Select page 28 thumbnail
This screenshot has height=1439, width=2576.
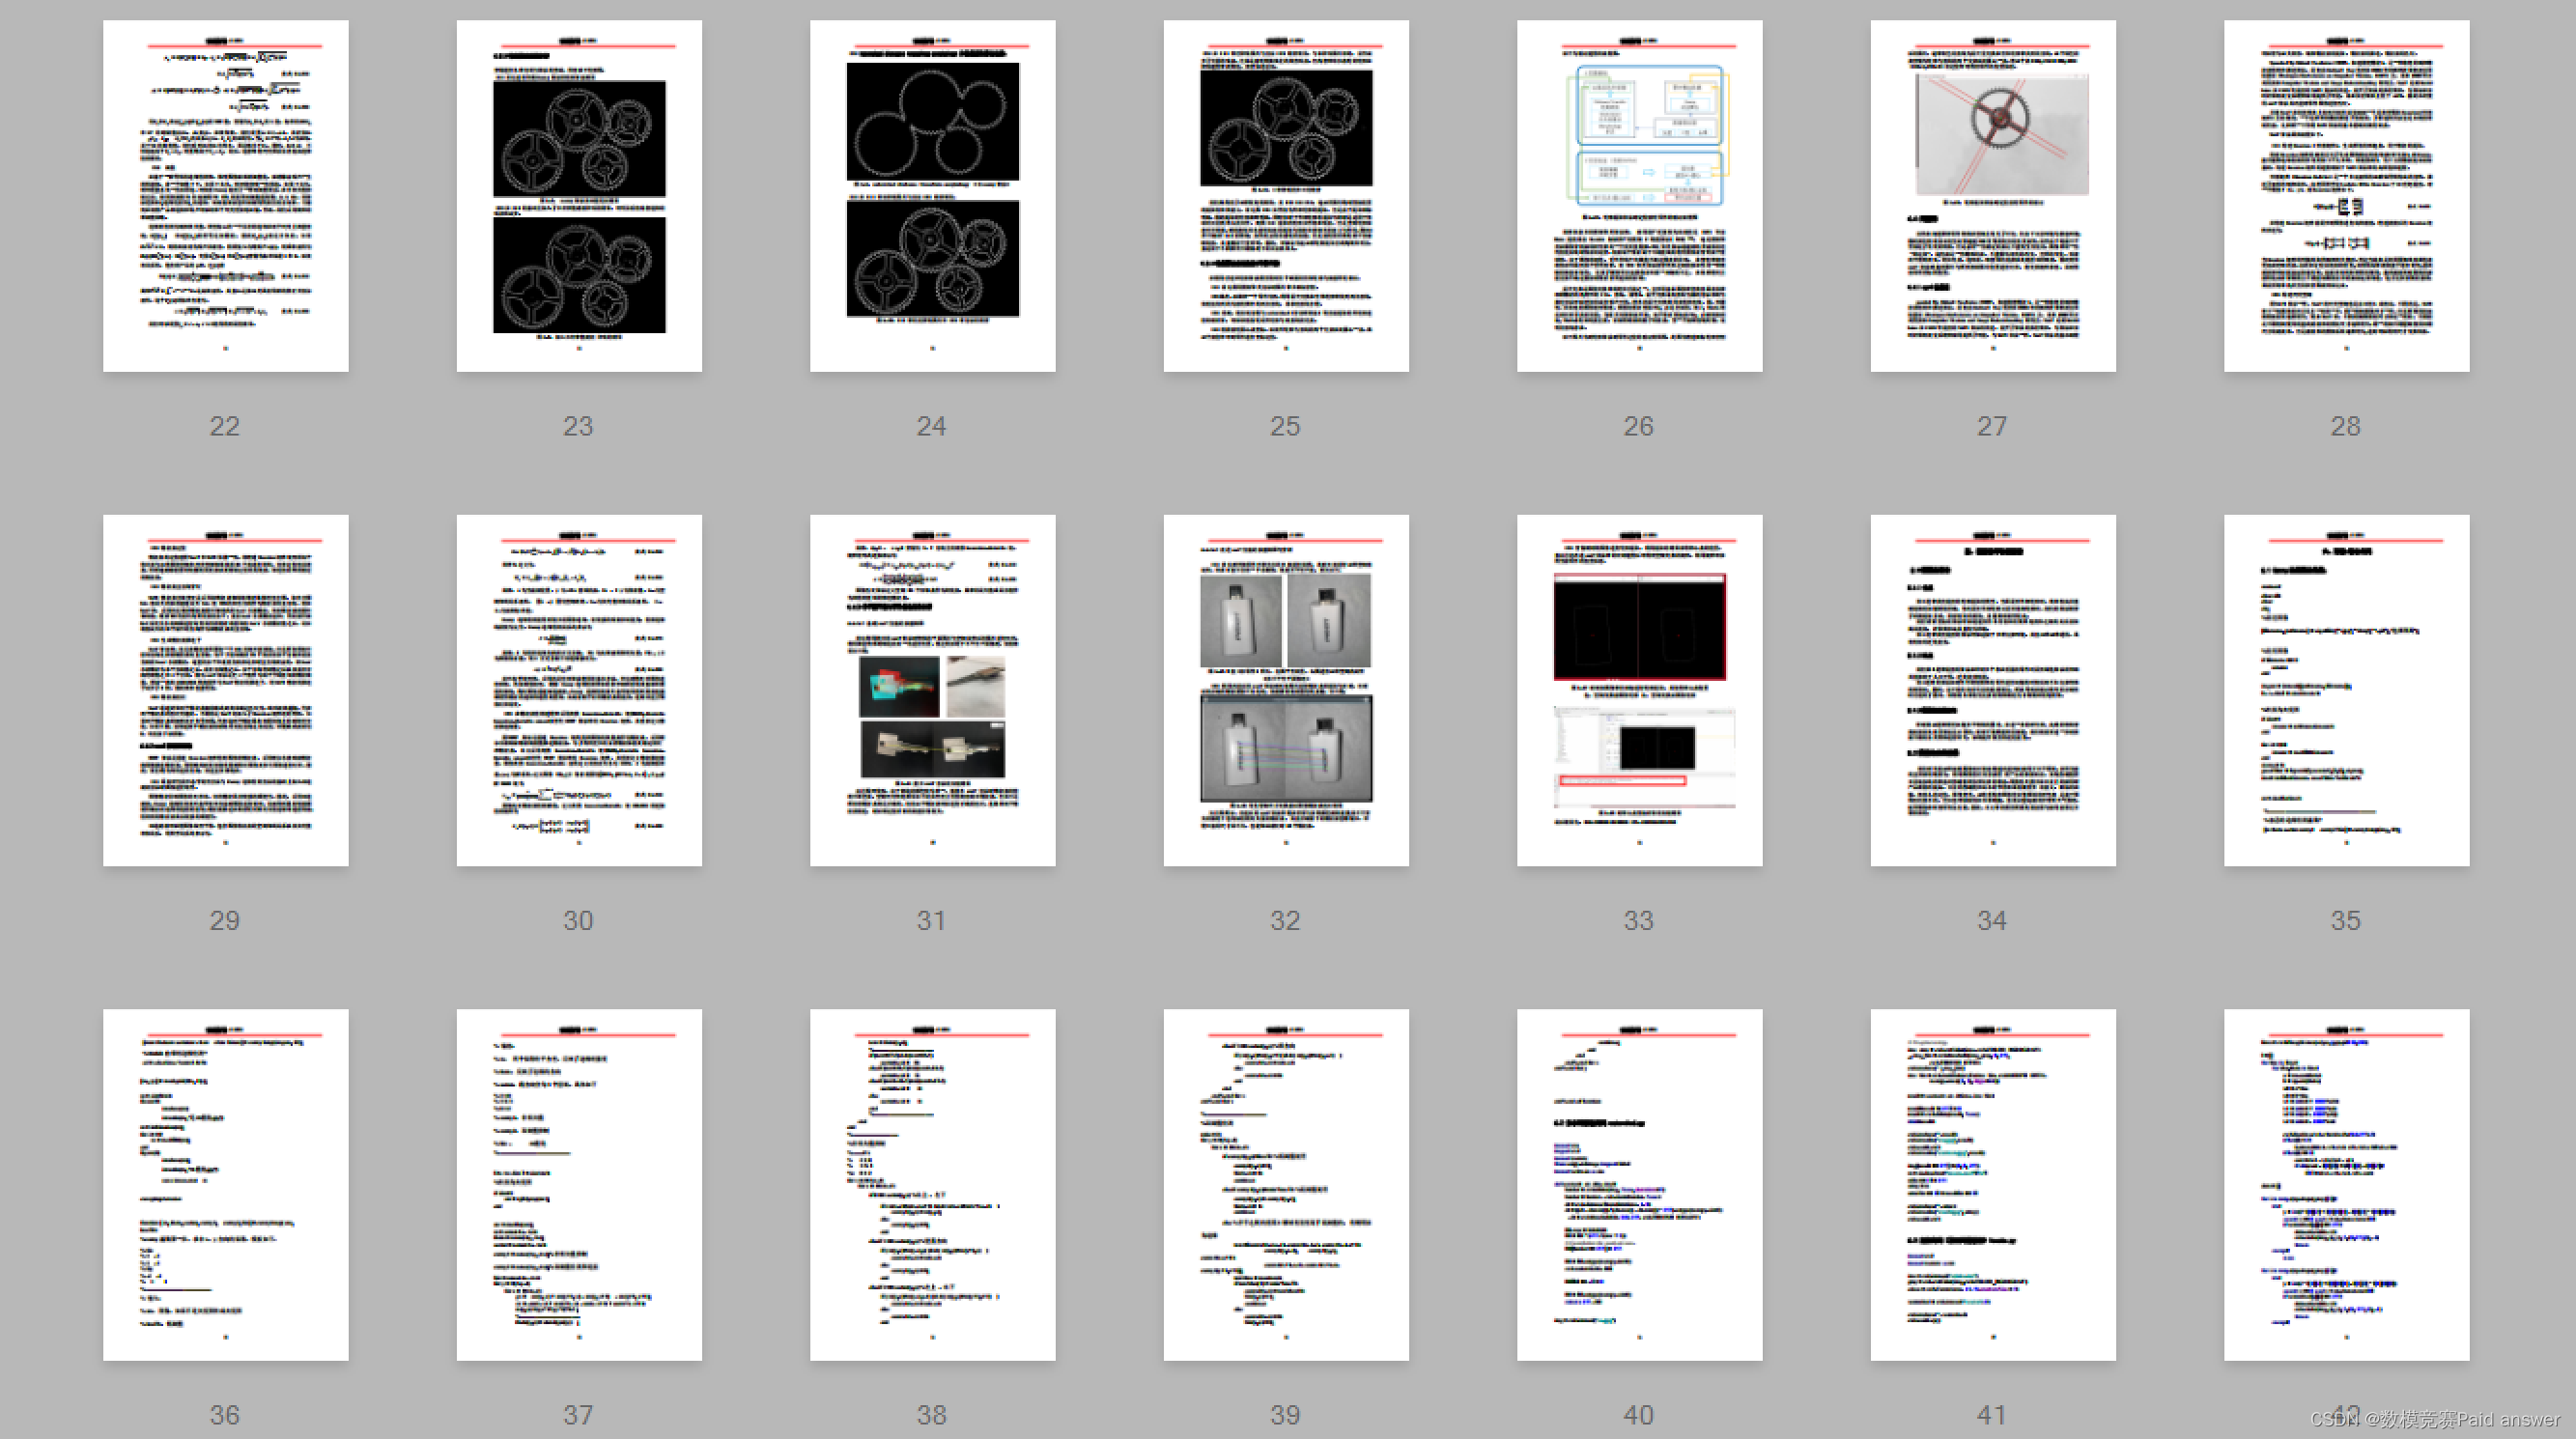coord(2346,196)
